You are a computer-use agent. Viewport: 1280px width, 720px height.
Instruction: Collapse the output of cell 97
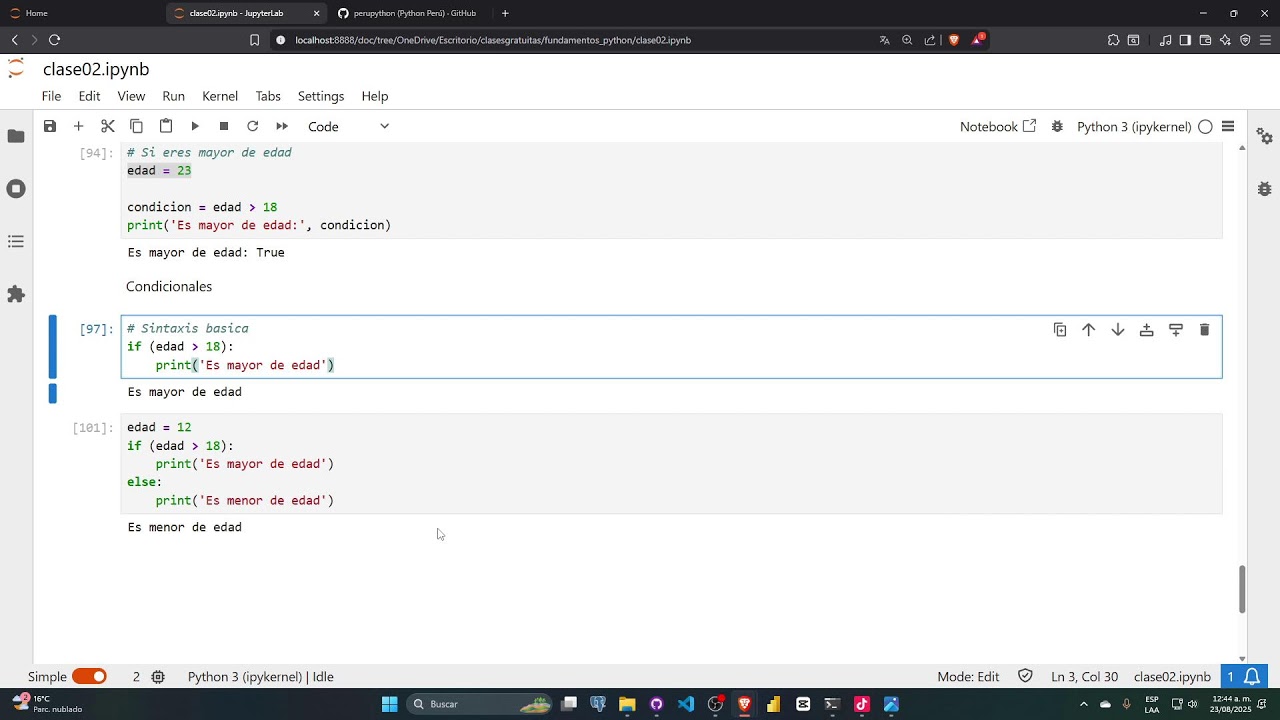click(x=53, y=393)
